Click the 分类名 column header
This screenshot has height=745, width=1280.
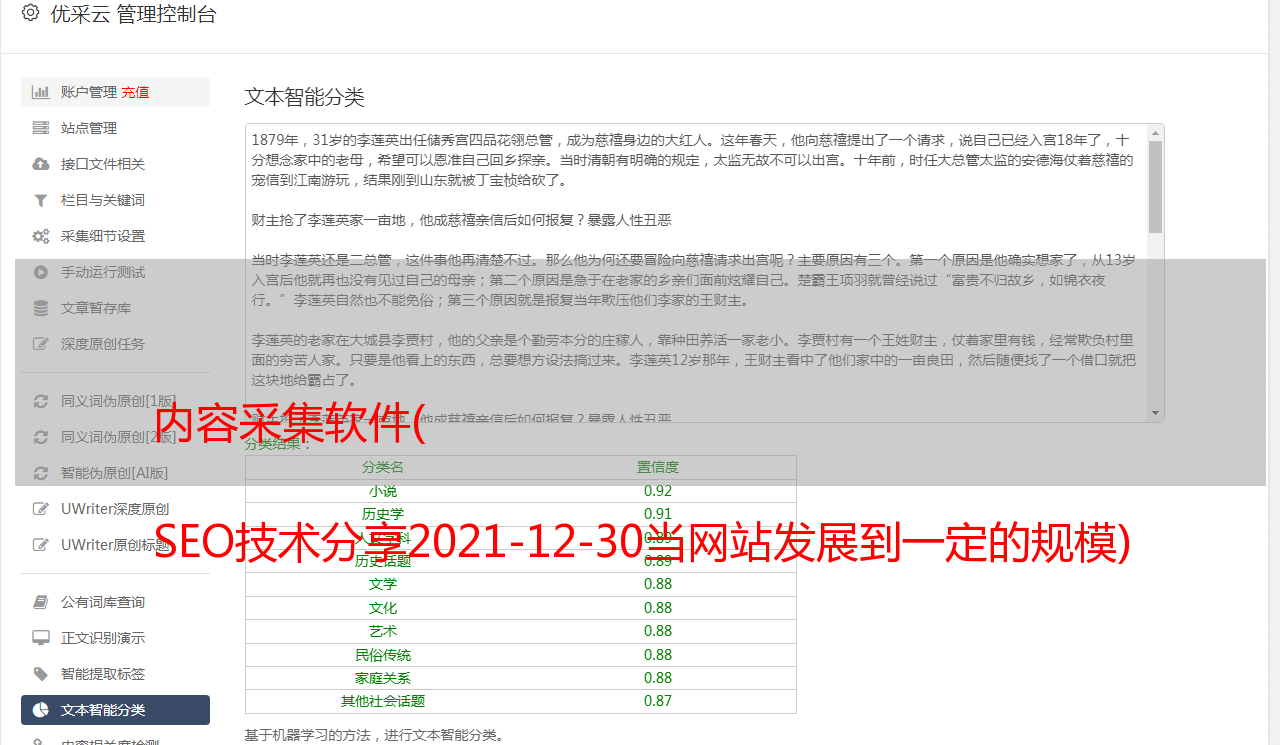pyautogui.click(x=383, y=467)
